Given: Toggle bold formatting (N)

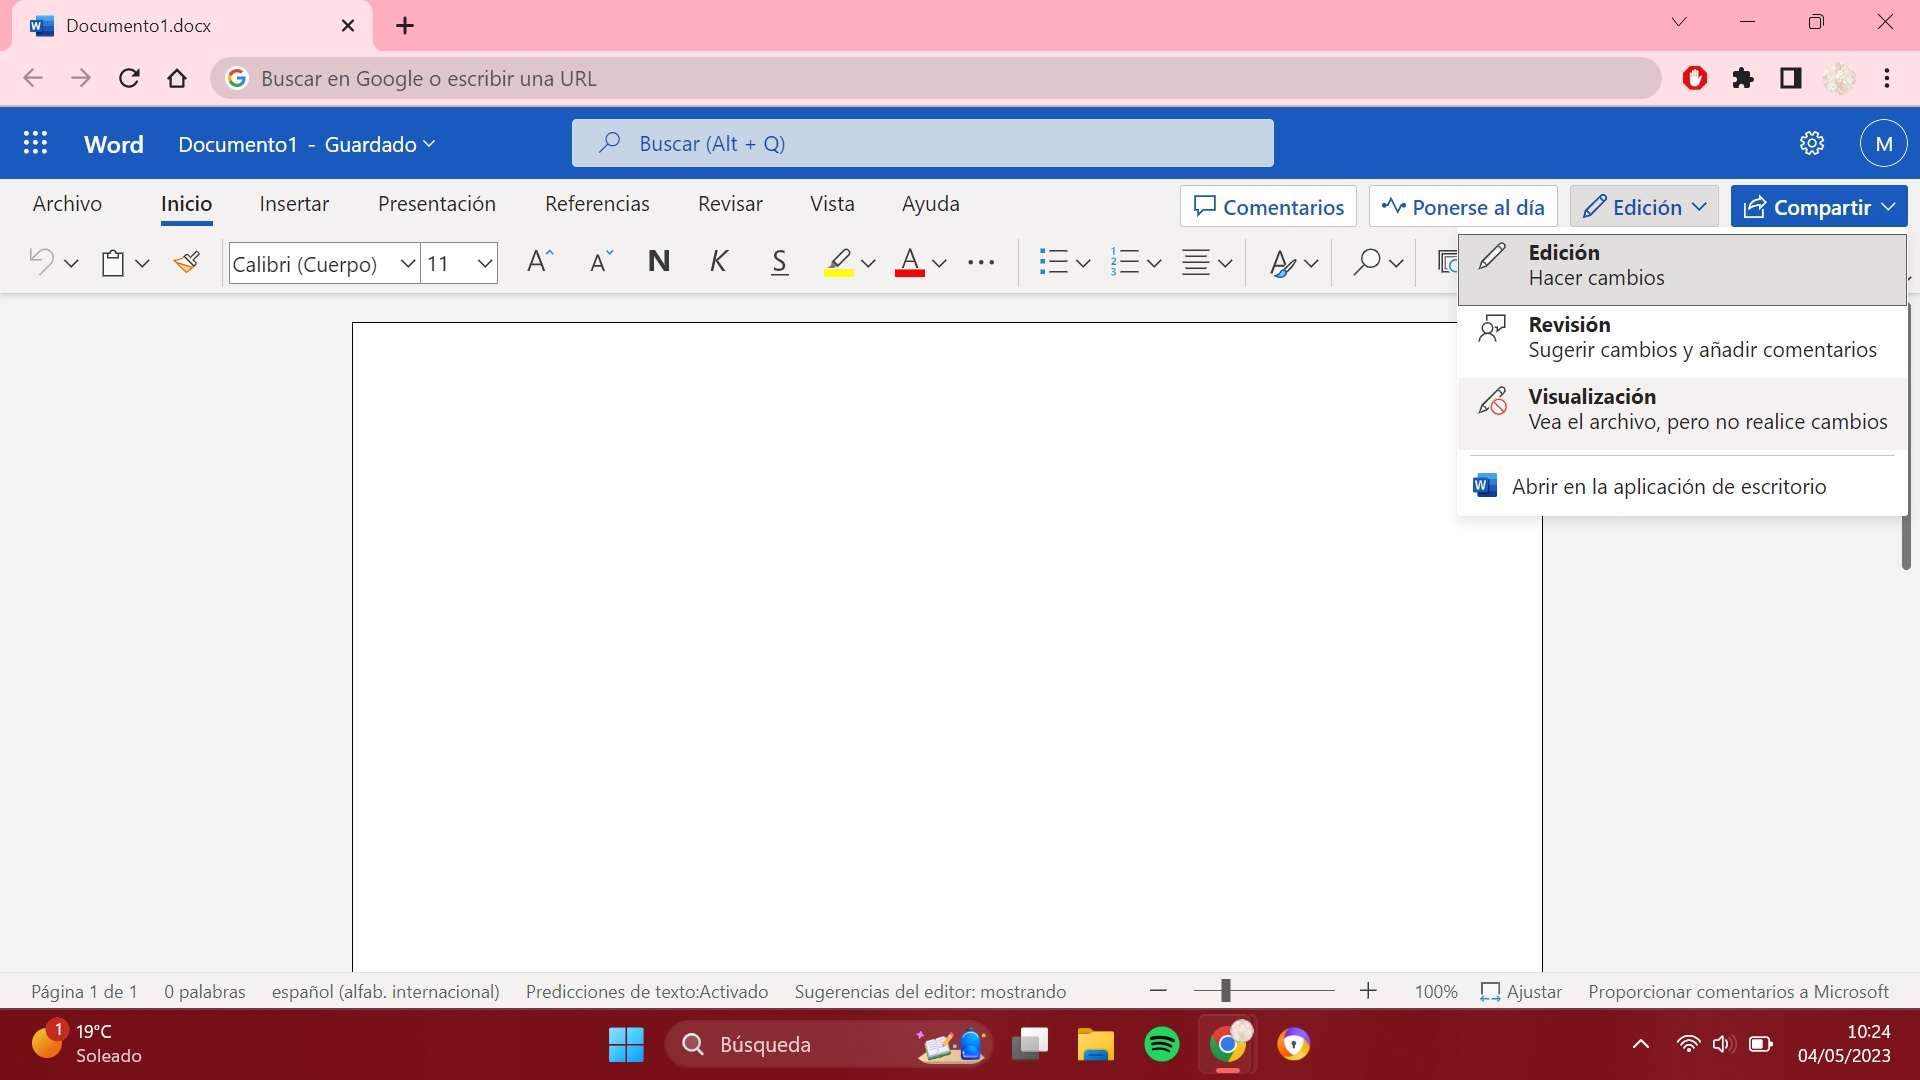Looking at the screenshot, I should [658, 262].
